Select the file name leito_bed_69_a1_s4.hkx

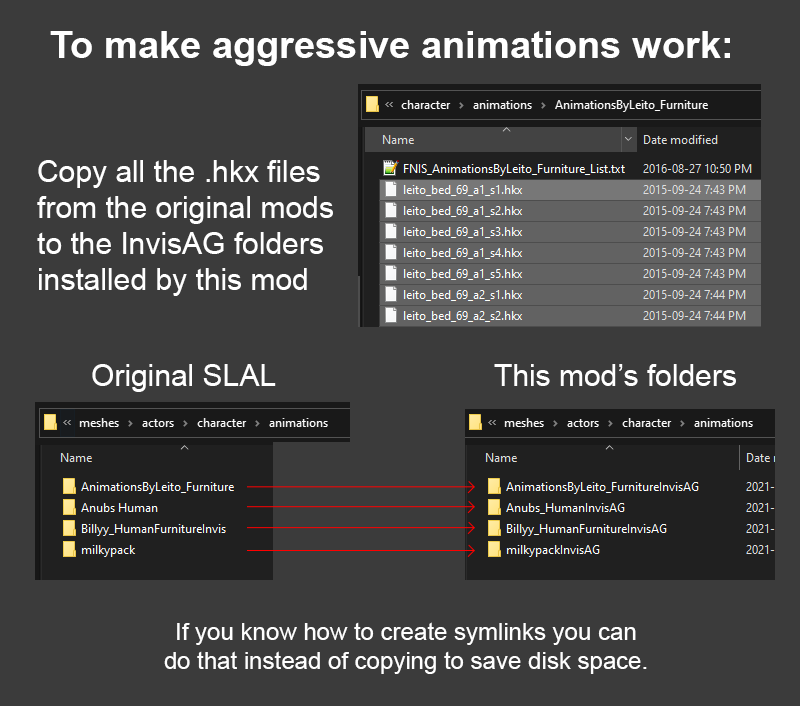coord(462,253)
